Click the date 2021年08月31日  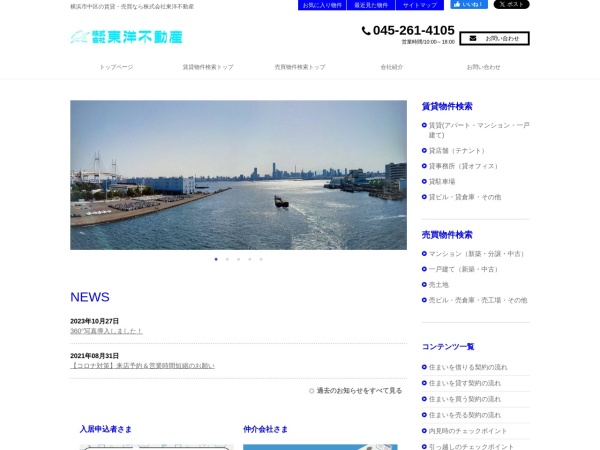pos(95,356)
